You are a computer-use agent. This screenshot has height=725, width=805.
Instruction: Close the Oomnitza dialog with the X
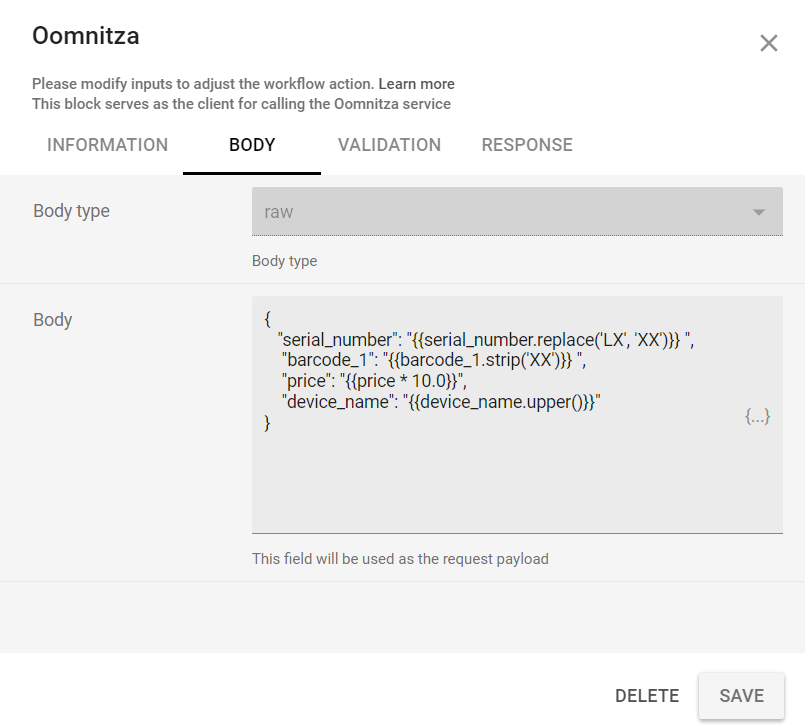pos(768,43)
